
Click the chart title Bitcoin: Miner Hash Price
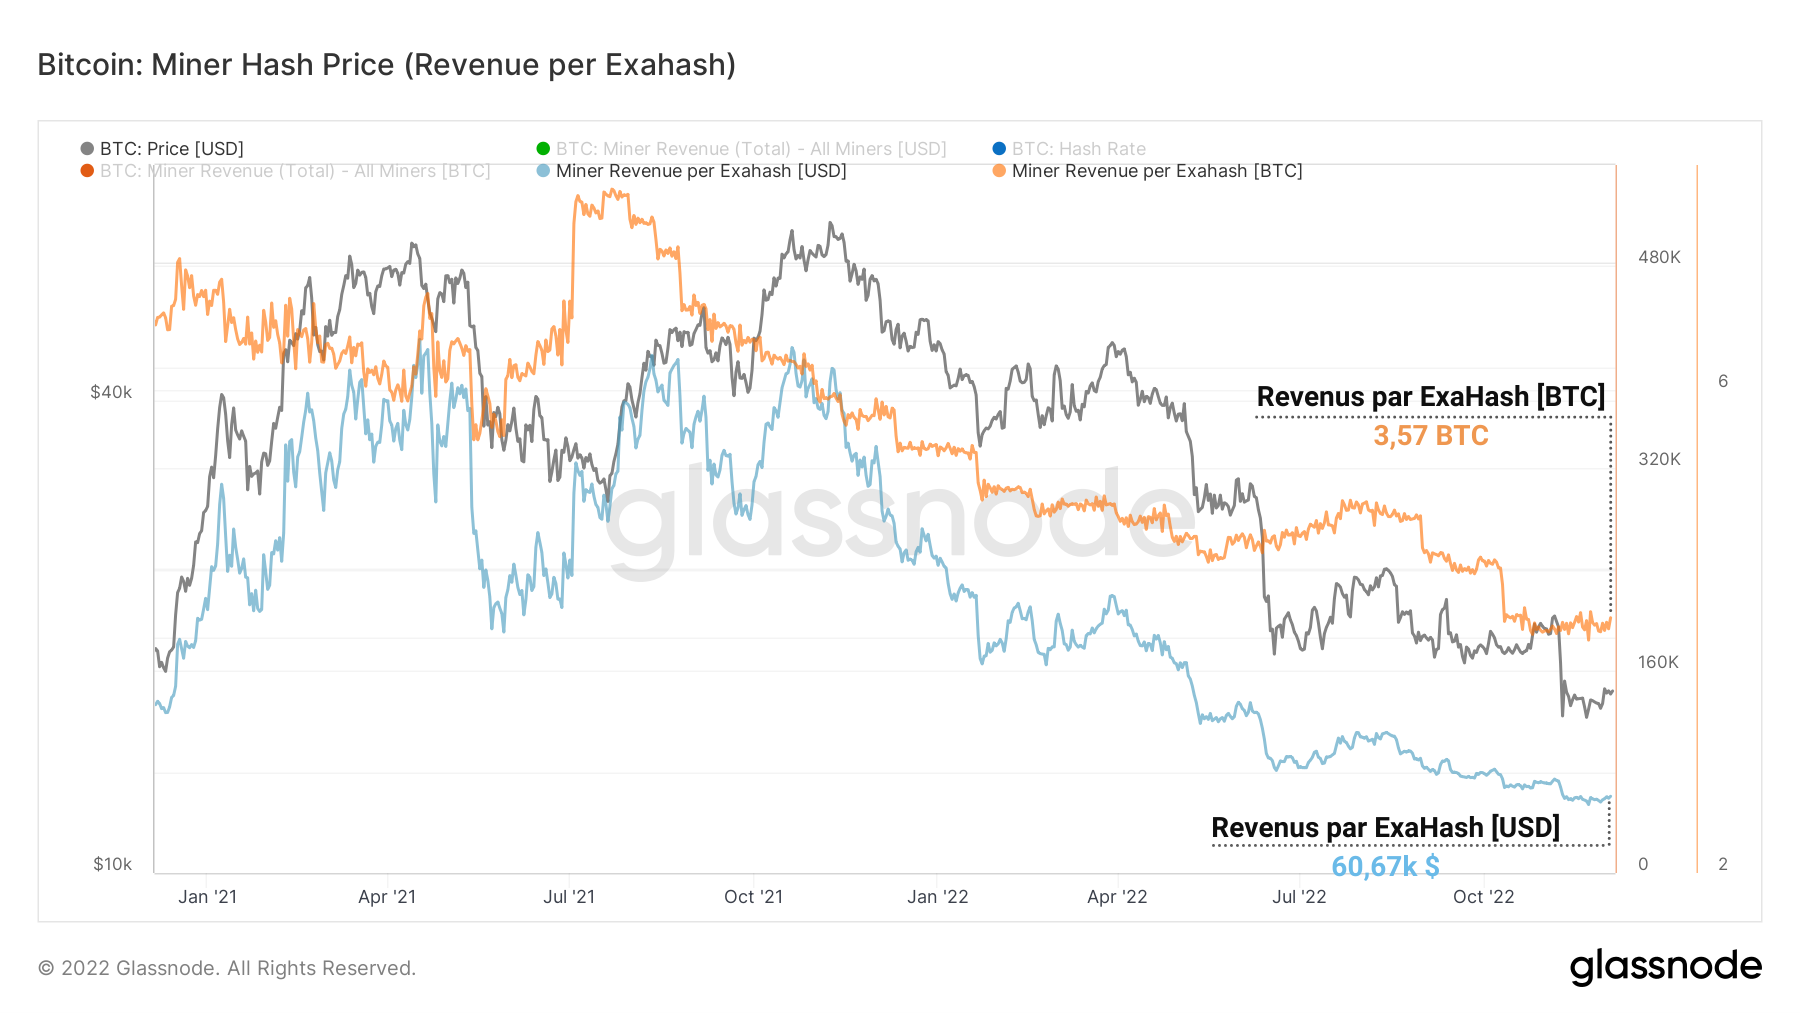386,65
